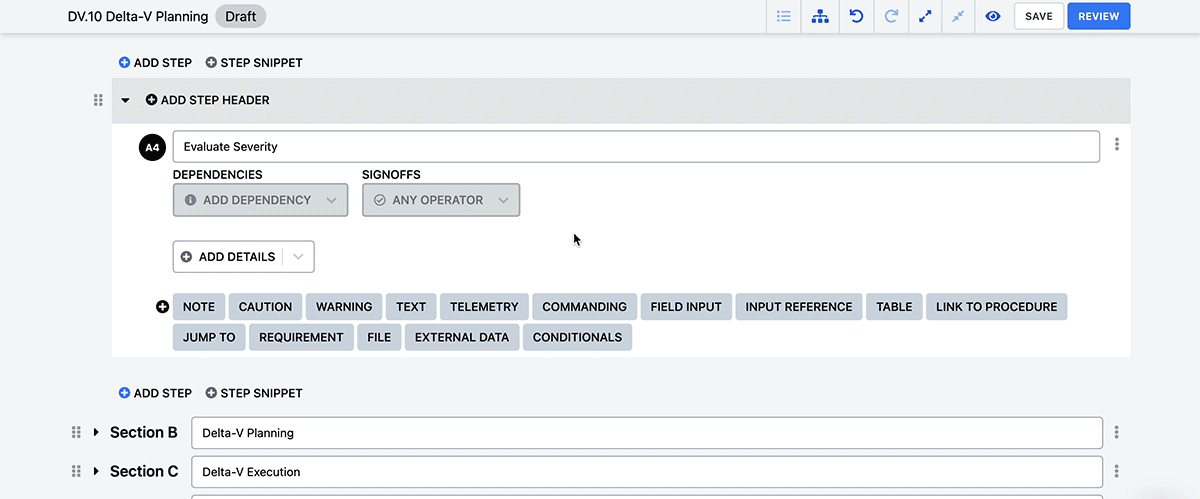Add a CAUTION block
The width and height of the screenshot is (1200, 499).
[x=265, y=307]
